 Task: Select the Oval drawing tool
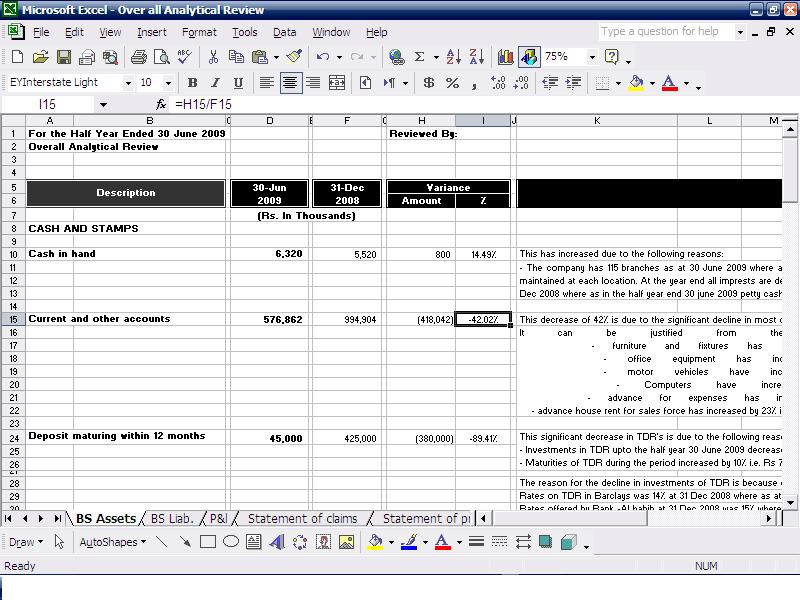tap(230, 541)
